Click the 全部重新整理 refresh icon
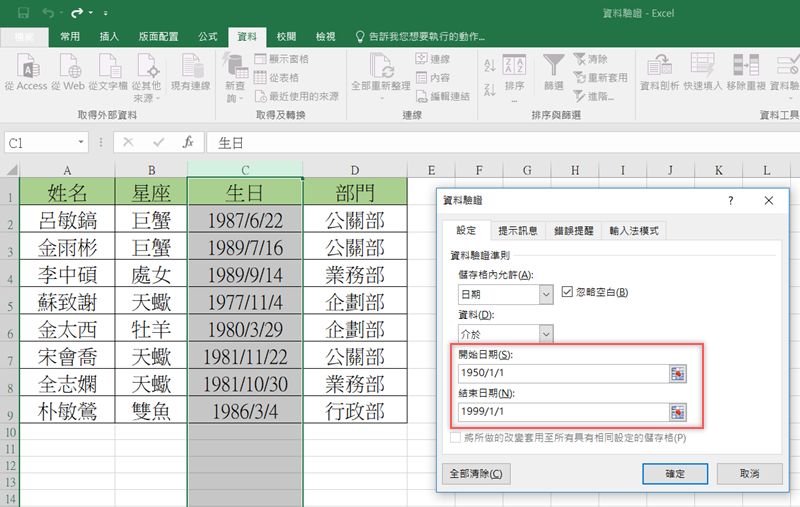Screen dimensions: 800x507 [x=380, y=68]
